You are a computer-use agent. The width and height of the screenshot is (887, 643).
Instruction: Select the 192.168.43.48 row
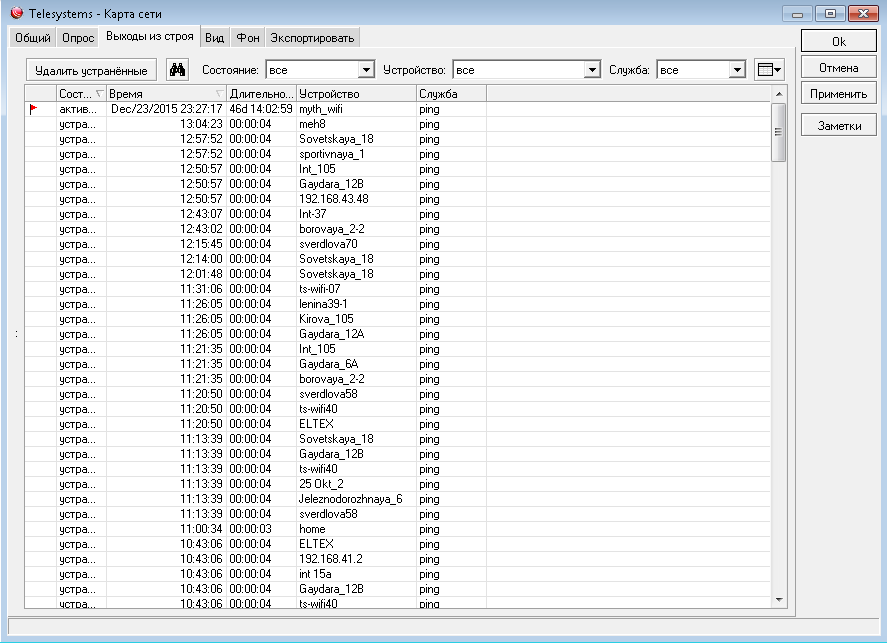(x=397, y=199)
